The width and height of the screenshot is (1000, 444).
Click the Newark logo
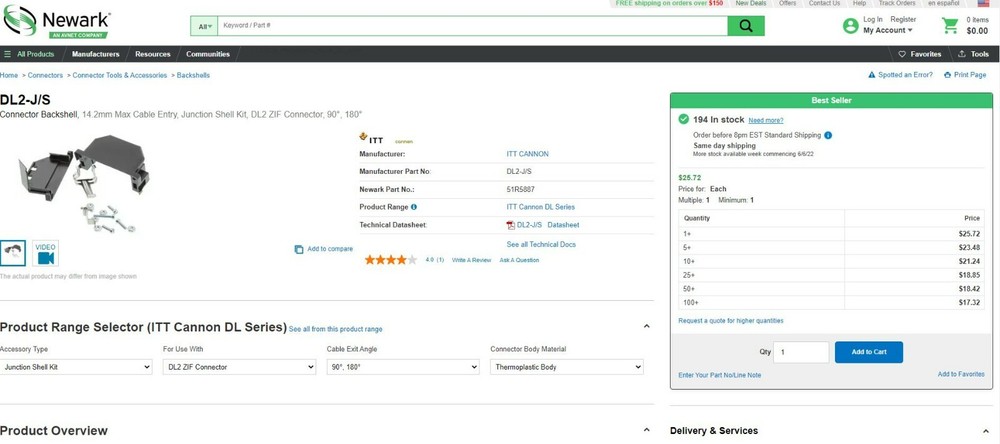(x=56, y=22)
